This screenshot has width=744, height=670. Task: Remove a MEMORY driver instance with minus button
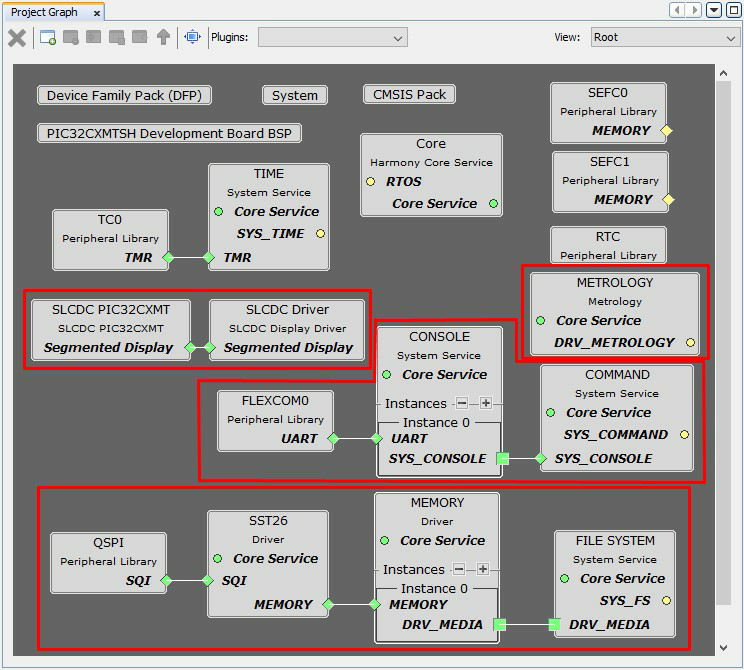[459, 569]
